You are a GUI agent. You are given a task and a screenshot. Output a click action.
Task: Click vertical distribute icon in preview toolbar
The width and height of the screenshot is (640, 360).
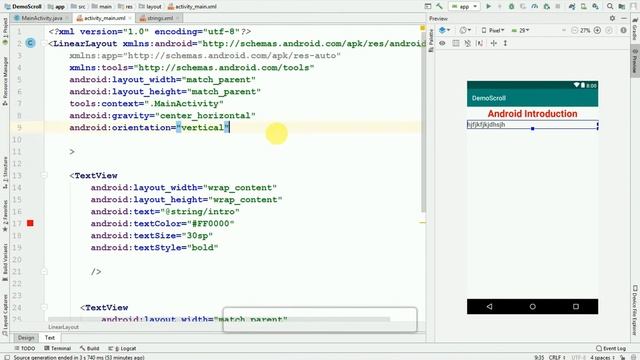click(x=505, y=43)
